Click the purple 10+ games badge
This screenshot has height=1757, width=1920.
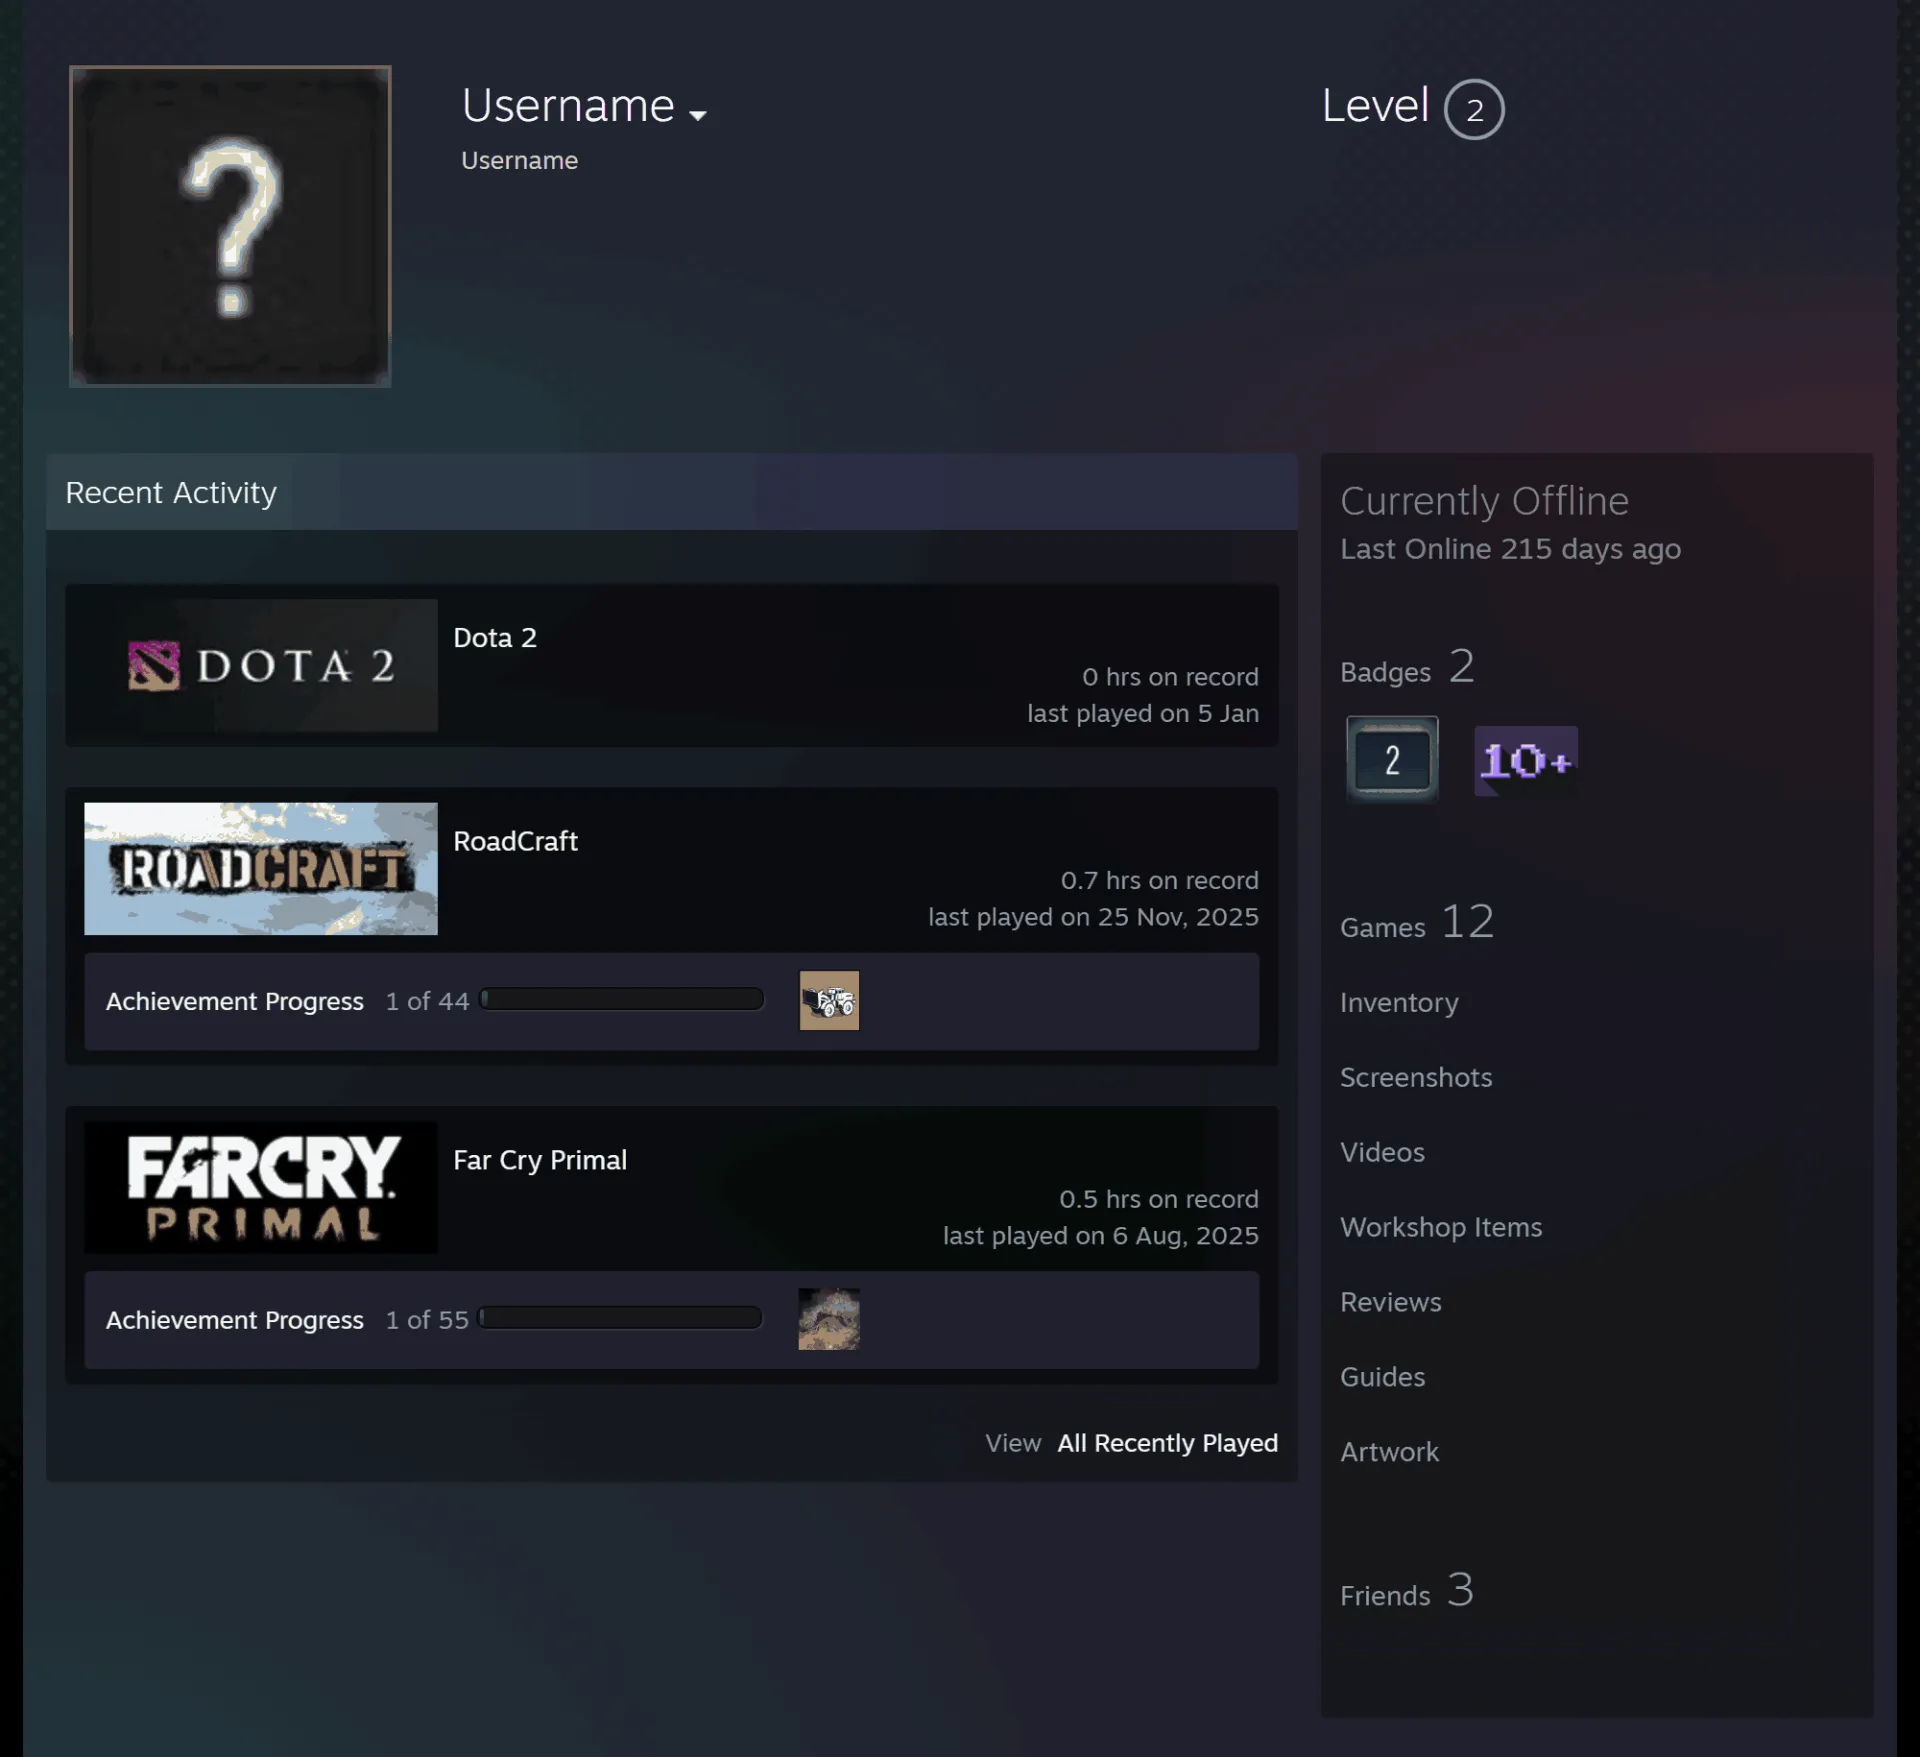point(1526,761)
